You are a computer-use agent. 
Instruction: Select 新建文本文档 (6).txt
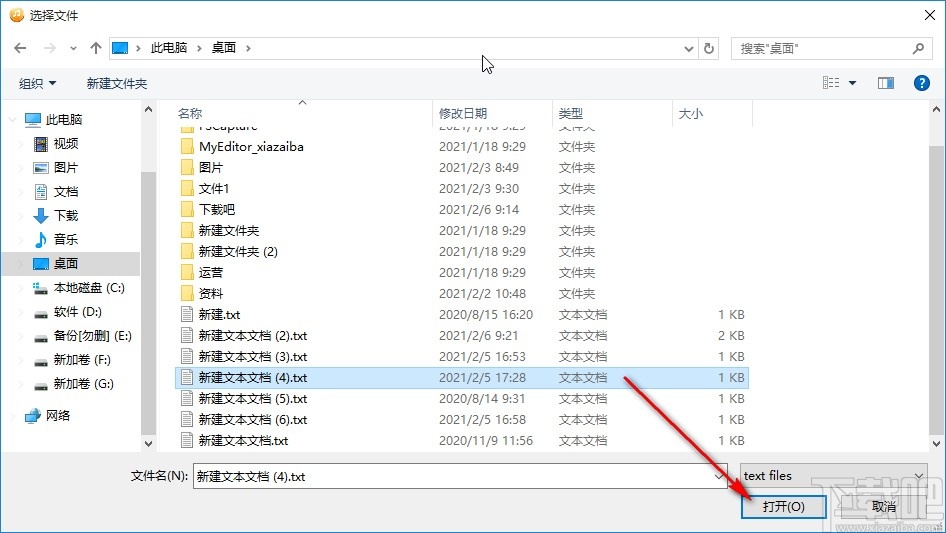253,420
